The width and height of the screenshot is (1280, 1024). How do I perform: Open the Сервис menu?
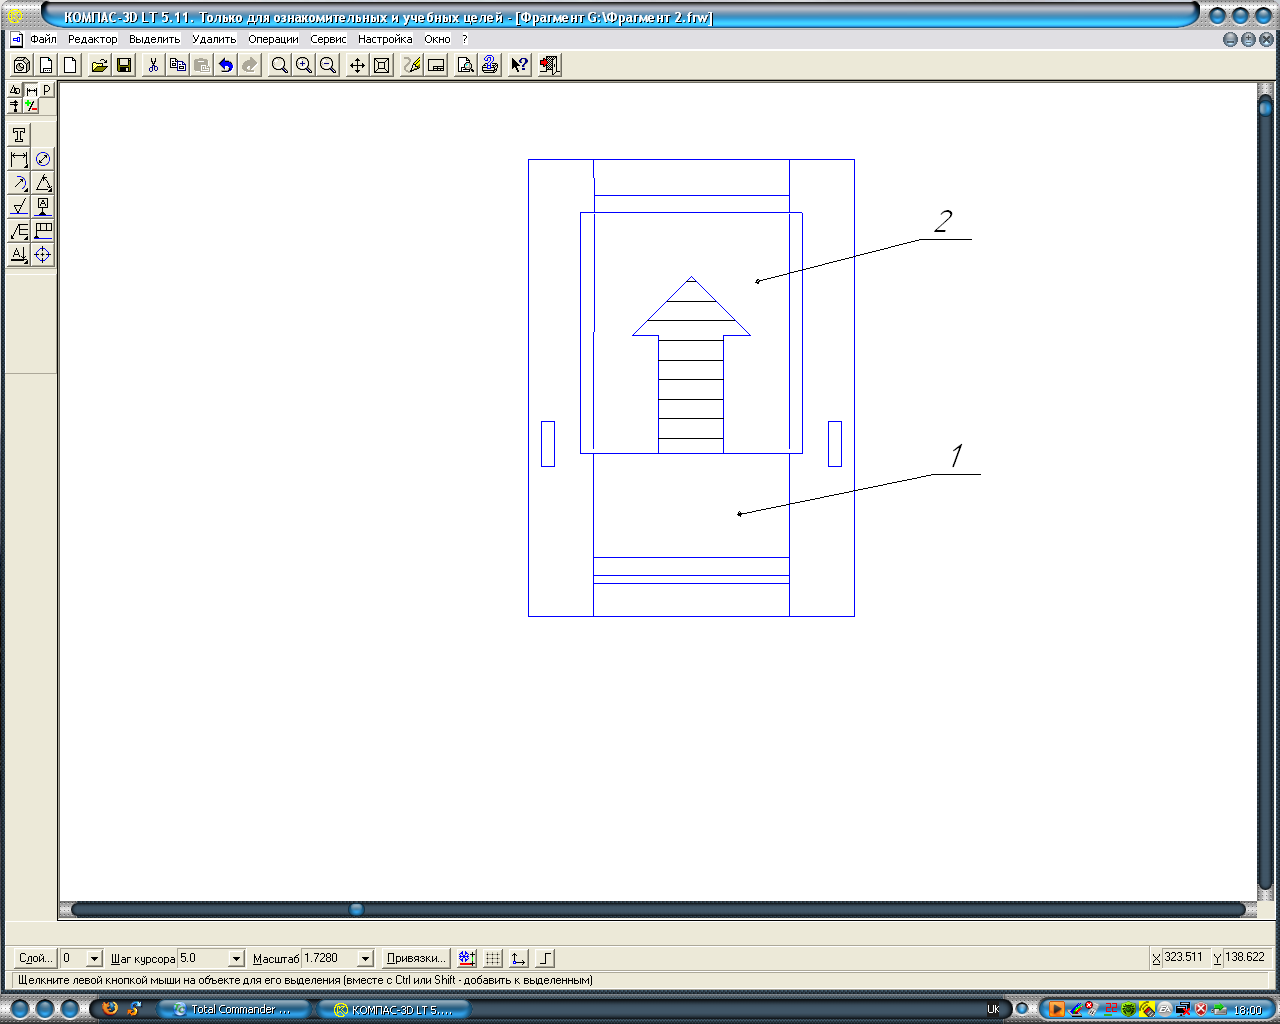(328, 39)
